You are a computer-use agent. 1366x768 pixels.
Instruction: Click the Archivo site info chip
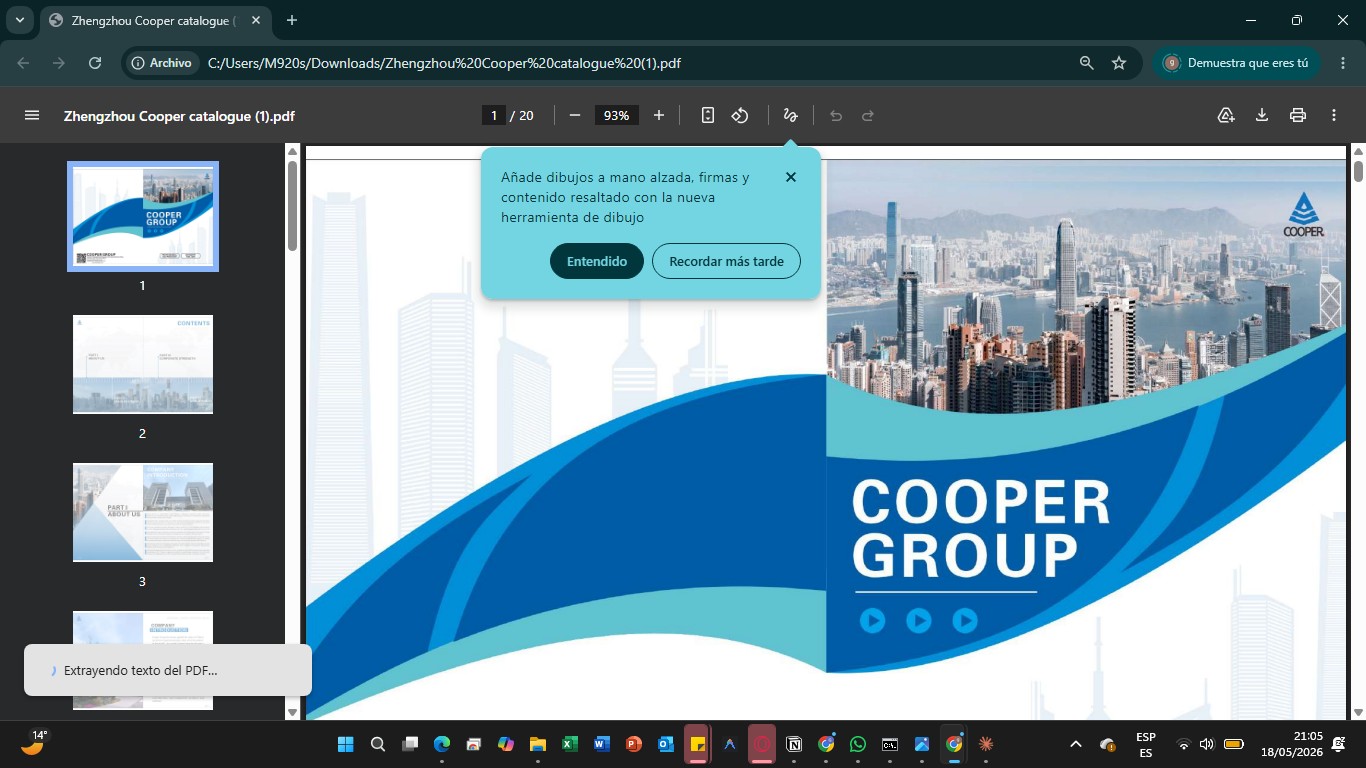(x=161, y=62)
